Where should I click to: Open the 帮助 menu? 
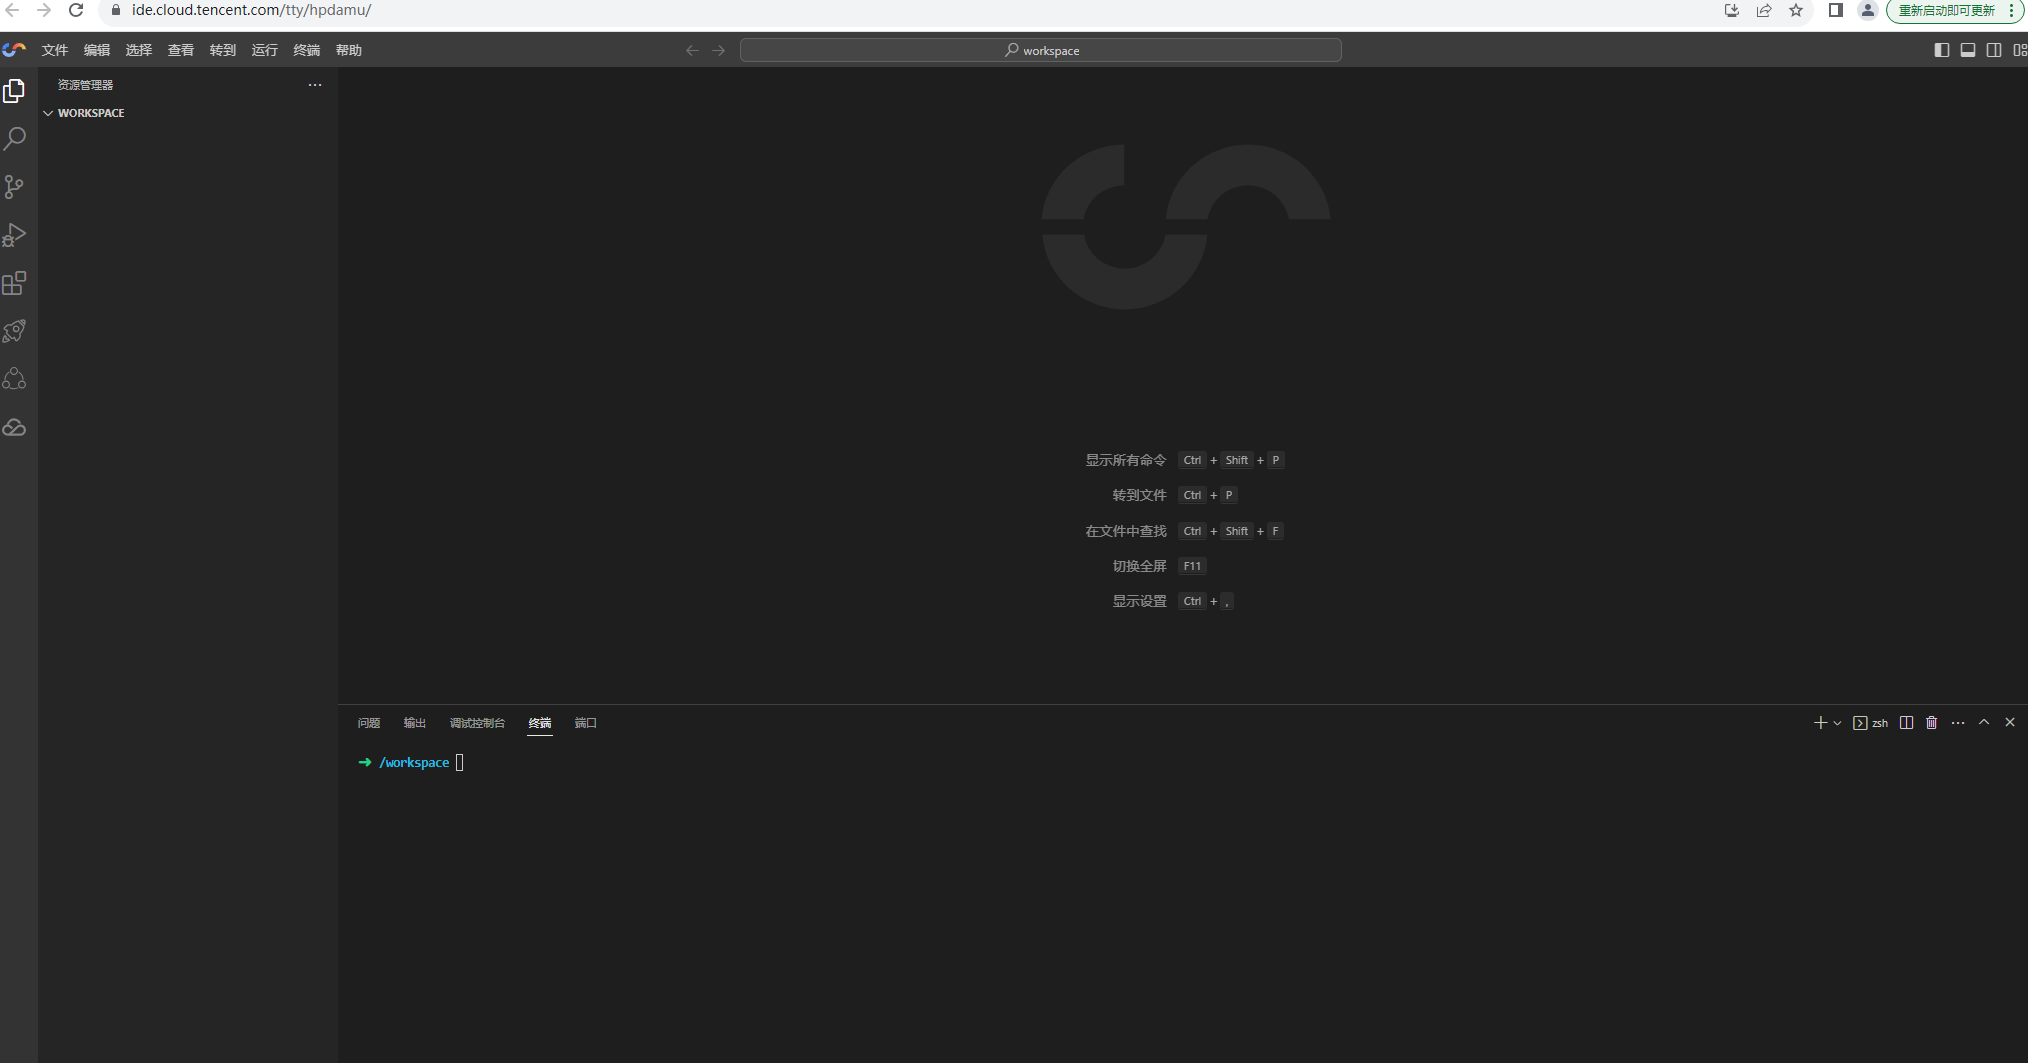point(349,50)
